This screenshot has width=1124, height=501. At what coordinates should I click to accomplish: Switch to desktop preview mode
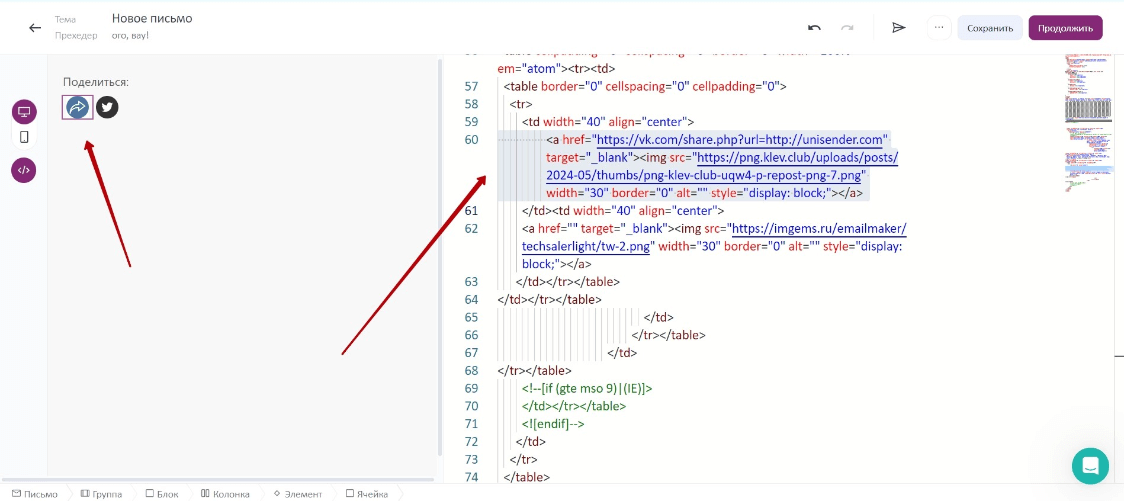24,113
